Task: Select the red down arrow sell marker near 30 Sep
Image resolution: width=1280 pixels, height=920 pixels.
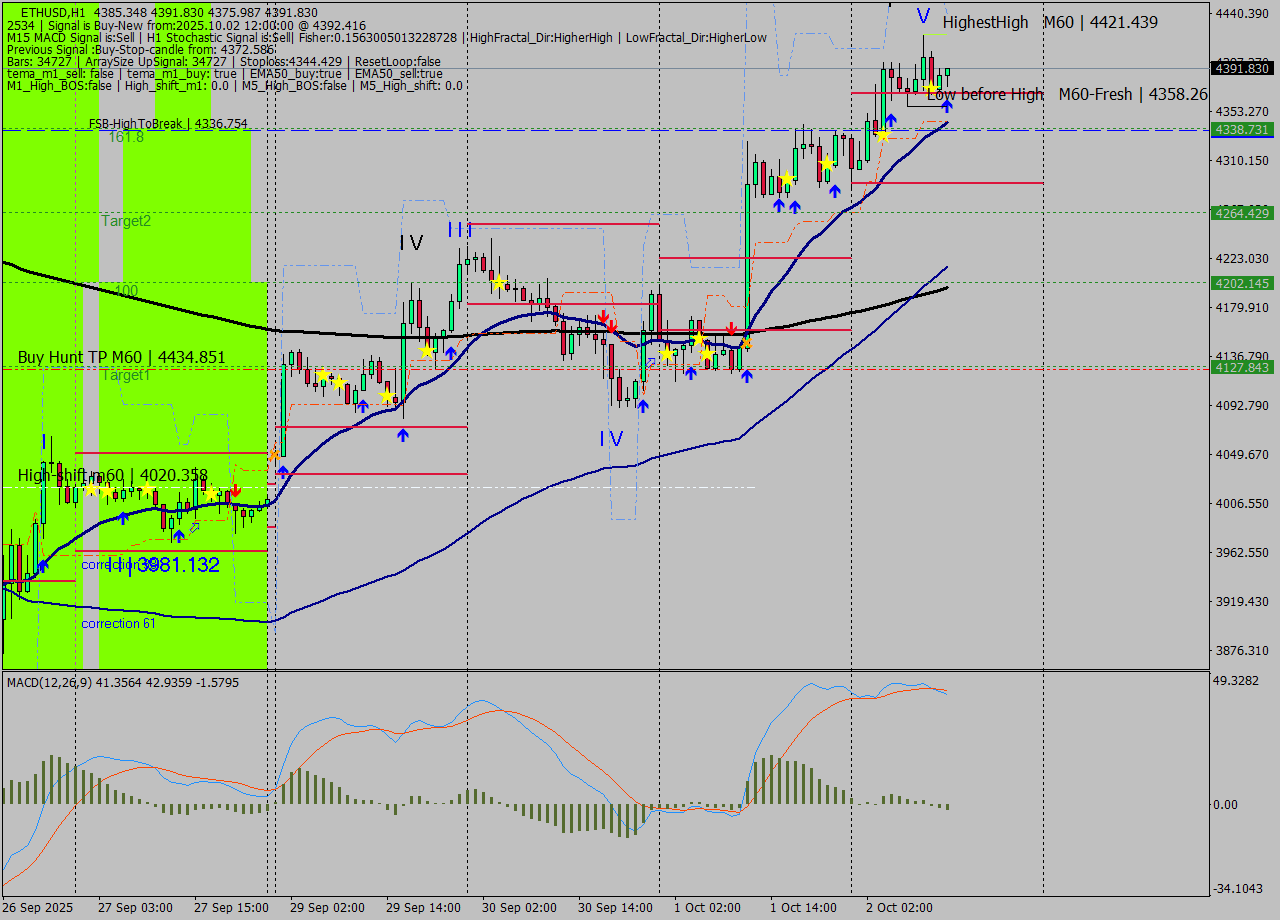Action: (612, 328)
